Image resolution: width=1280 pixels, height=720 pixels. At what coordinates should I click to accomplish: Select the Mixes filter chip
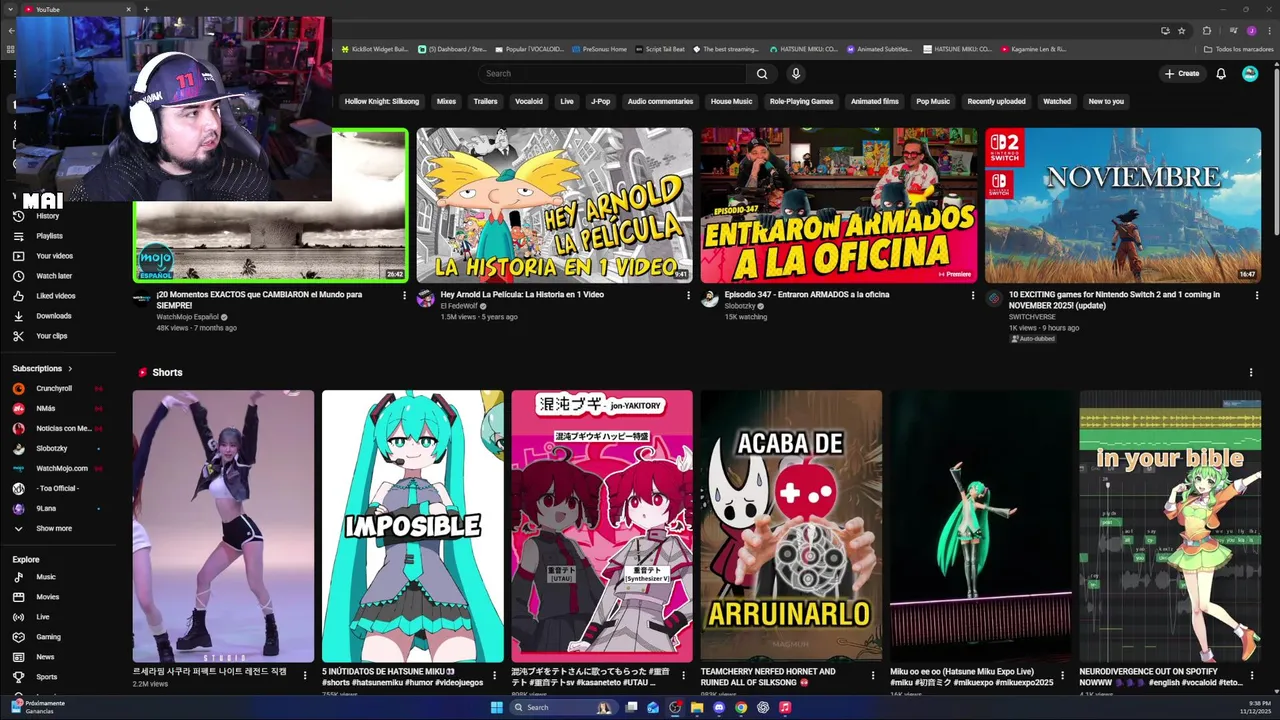tap(446, 101)
